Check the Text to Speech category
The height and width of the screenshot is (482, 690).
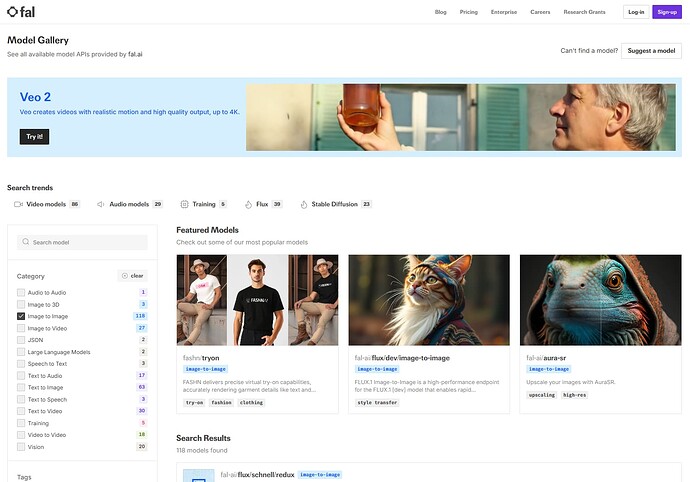[21, 399]
